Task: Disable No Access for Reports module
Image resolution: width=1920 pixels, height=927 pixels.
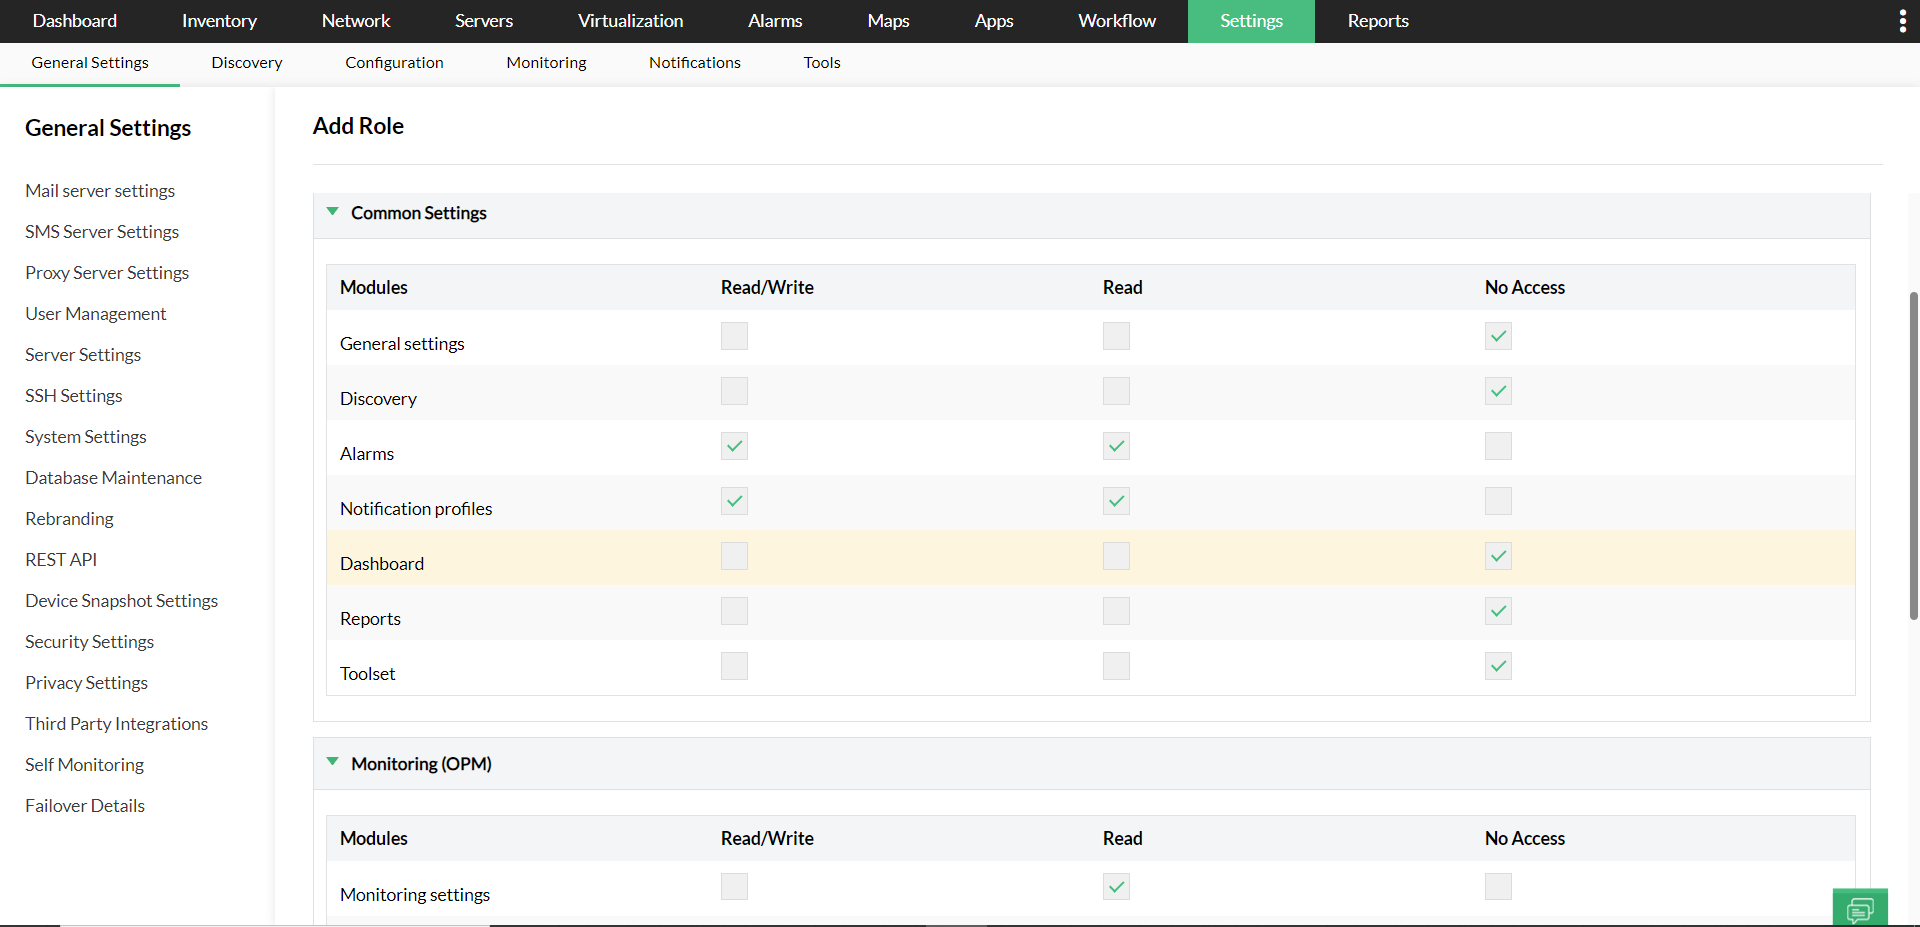Action: tap(1497, 611)
